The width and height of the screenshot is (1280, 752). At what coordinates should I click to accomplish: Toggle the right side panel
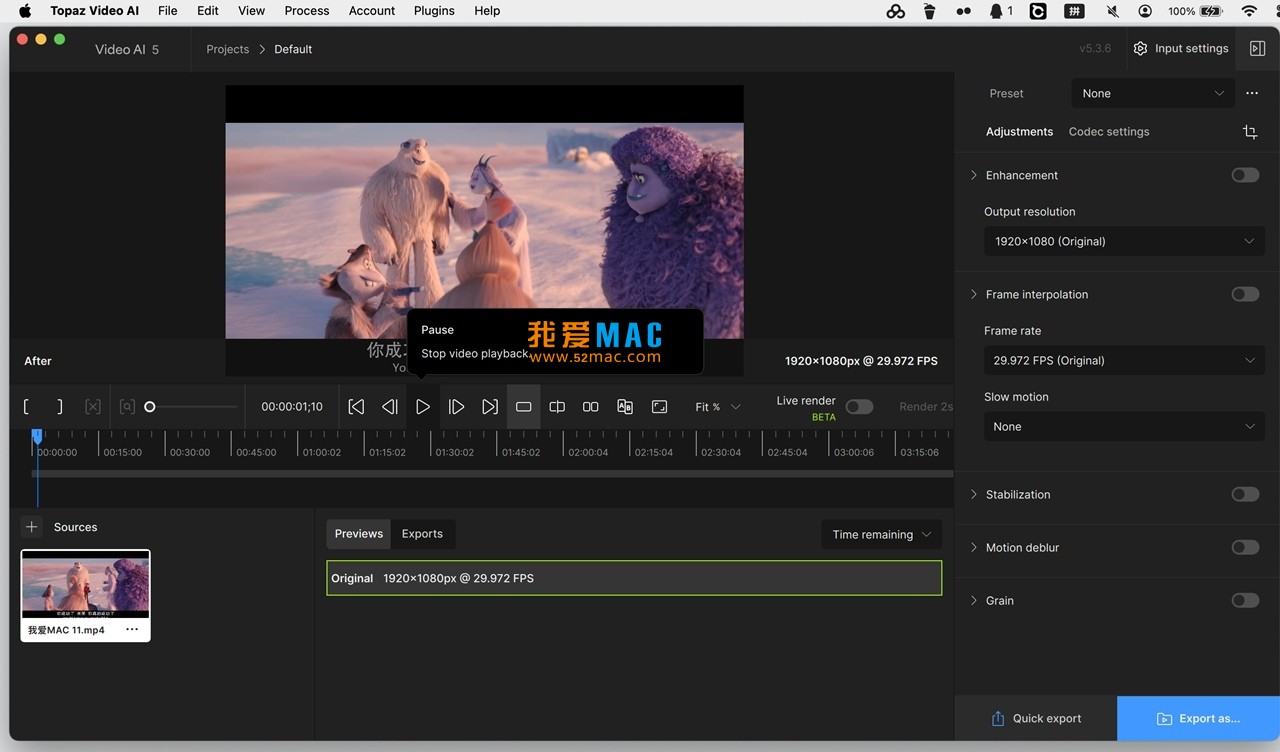coord(1257,49)
